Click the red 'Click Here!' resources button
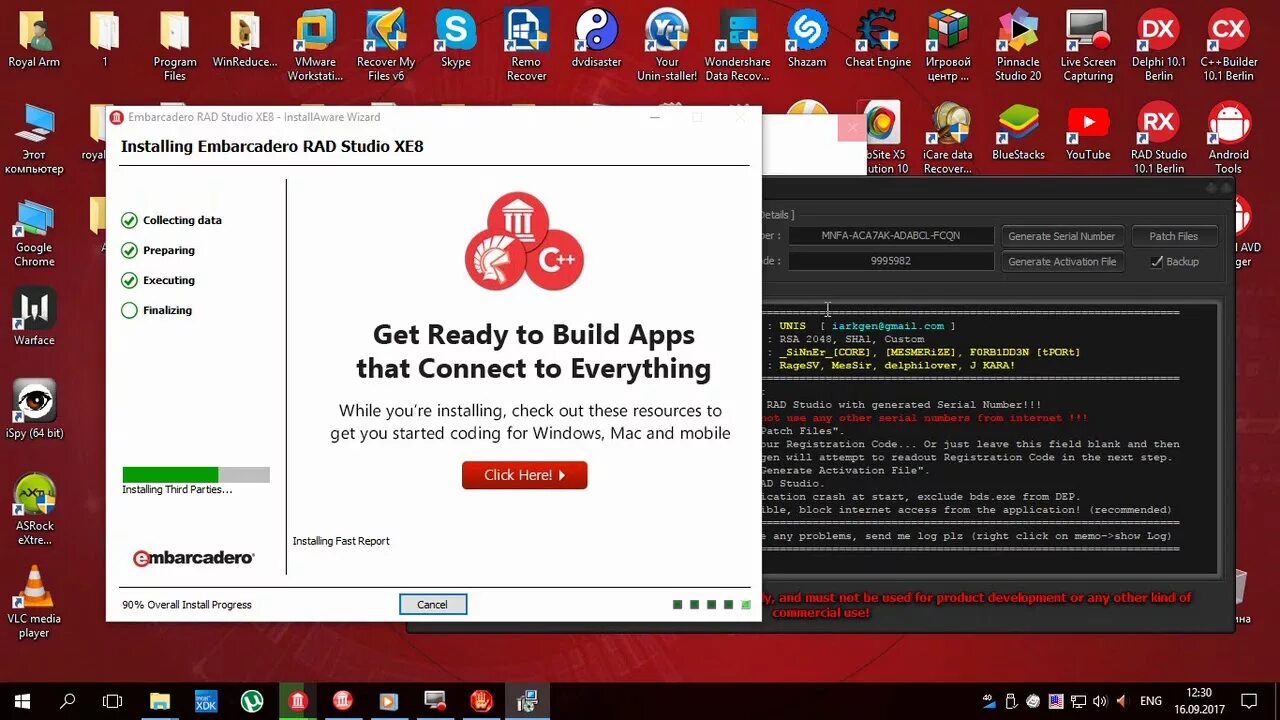Viewport: 1280px width, 720px height. (524, 475)
